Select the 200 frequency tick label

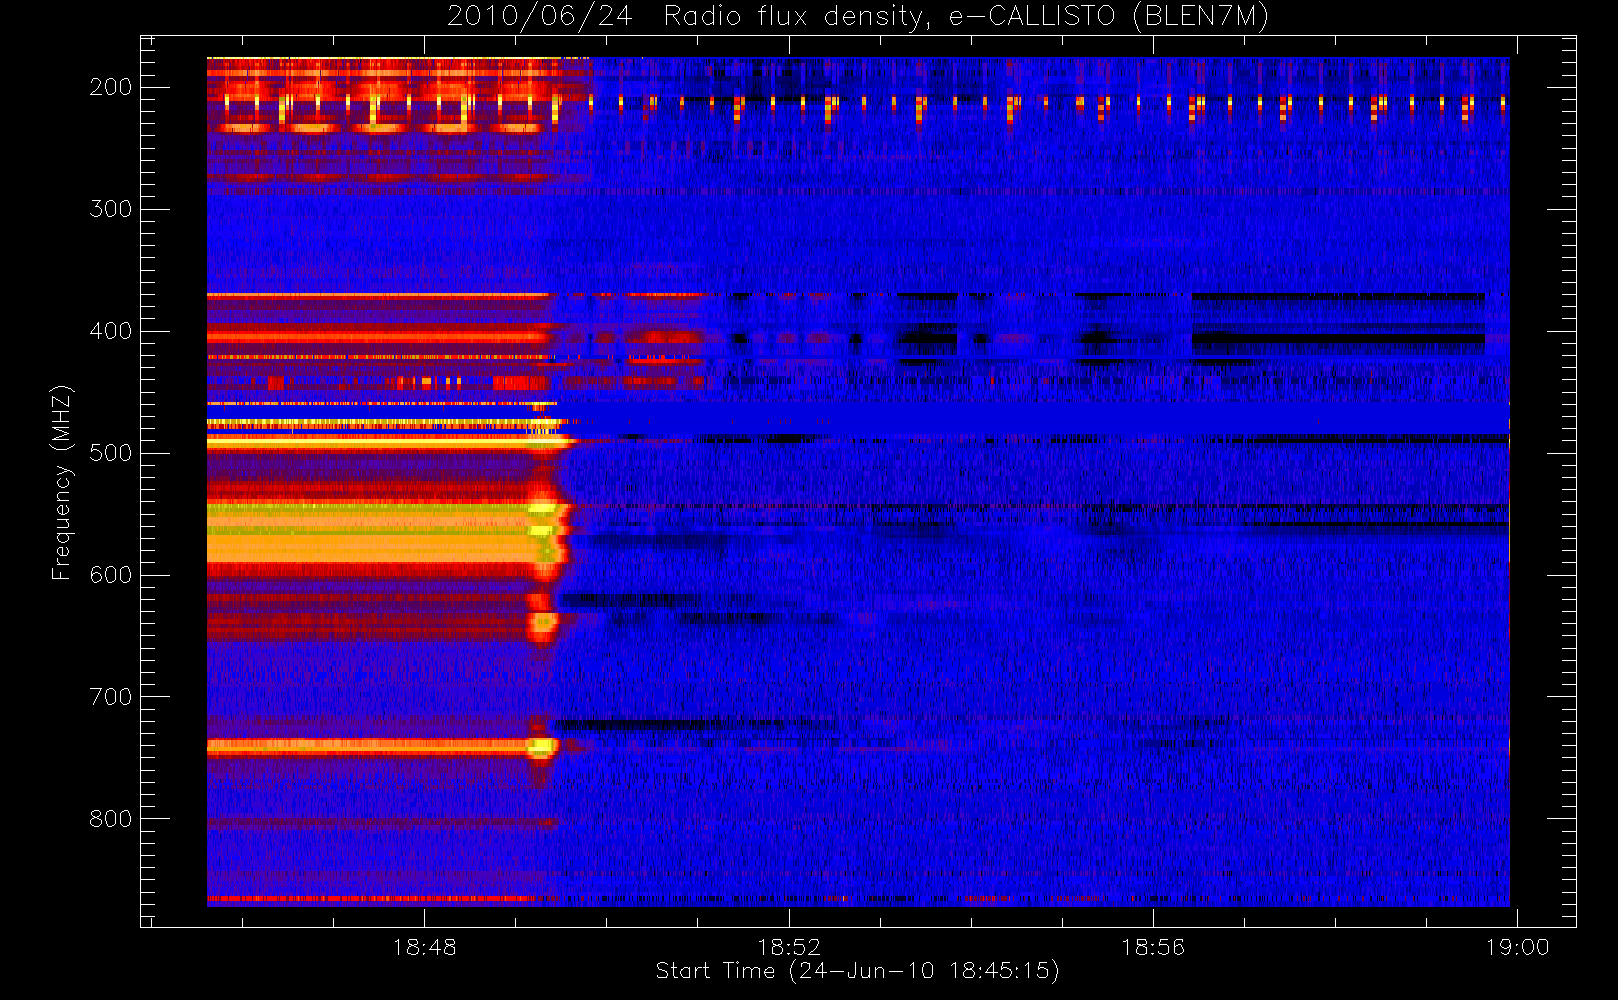[111, 87]
